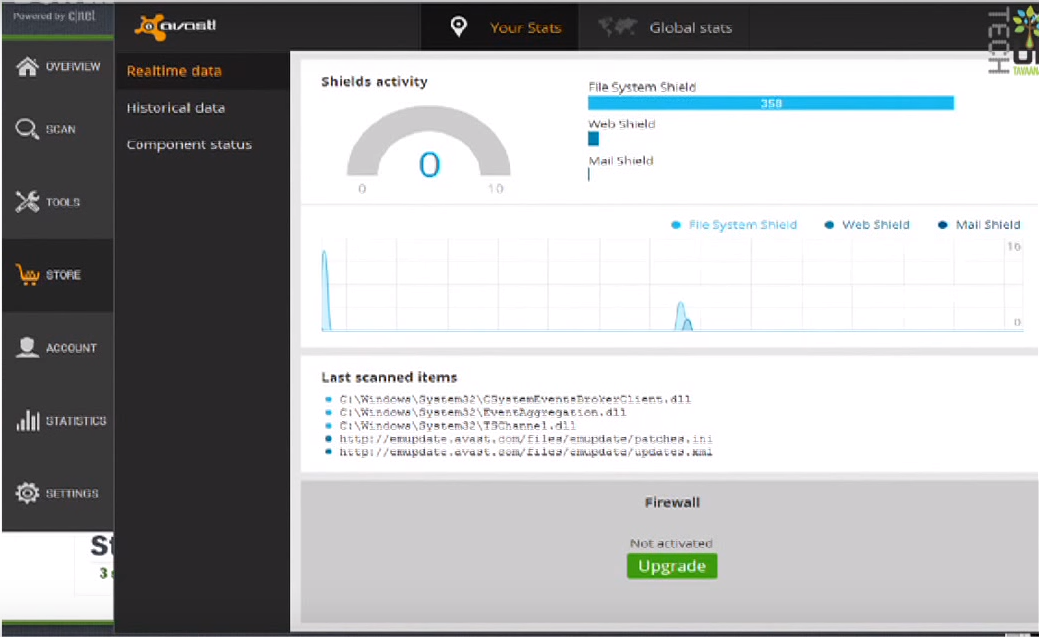Click the Firewall heading
Image resolution: width=1039 pixels, height=637 pixels.
coord(672,502)
